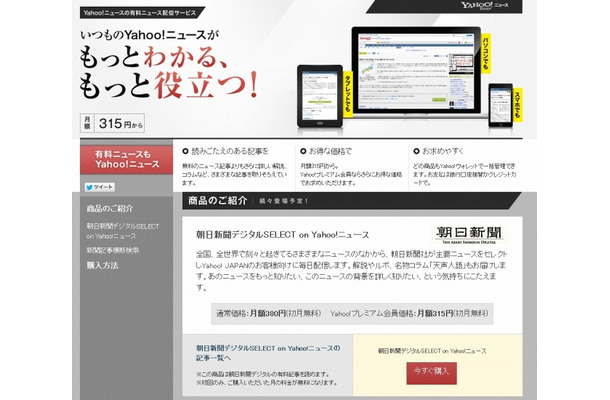Click the 通常価格 月額380円 text
The height and width of the screenshot is (400, 610).
click(268, 313)
